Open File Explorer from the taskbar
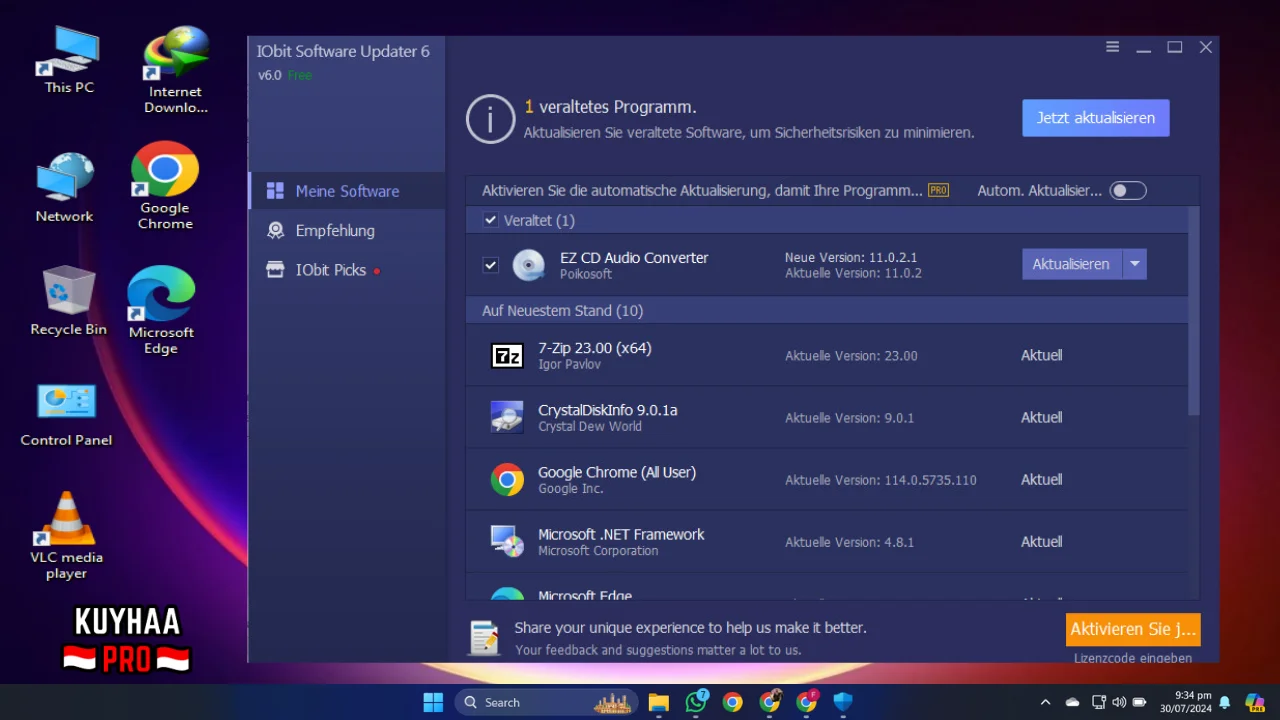 [658, 702]
